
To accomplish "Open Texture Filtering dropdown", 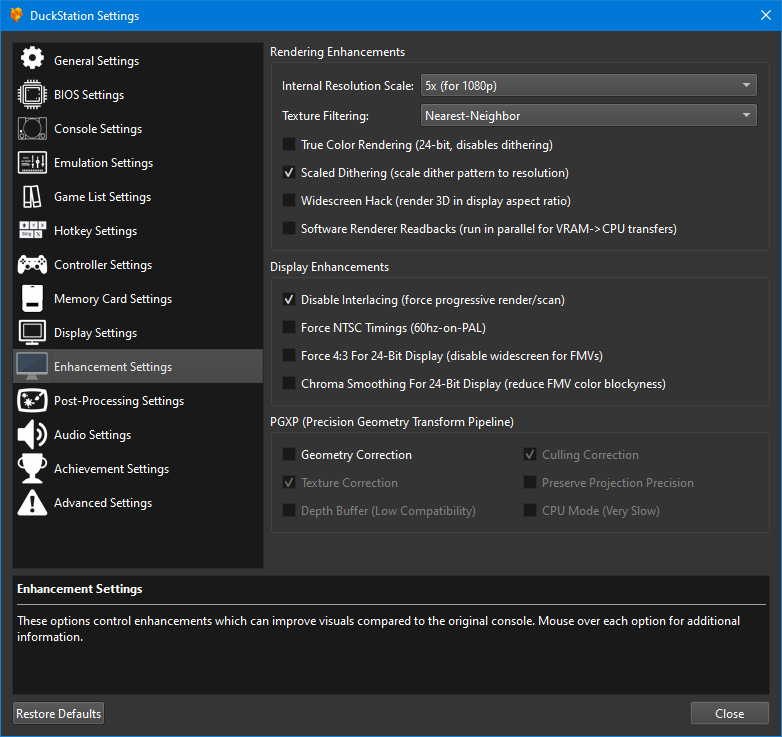I will pyautogui.click(x=588, y=115).
